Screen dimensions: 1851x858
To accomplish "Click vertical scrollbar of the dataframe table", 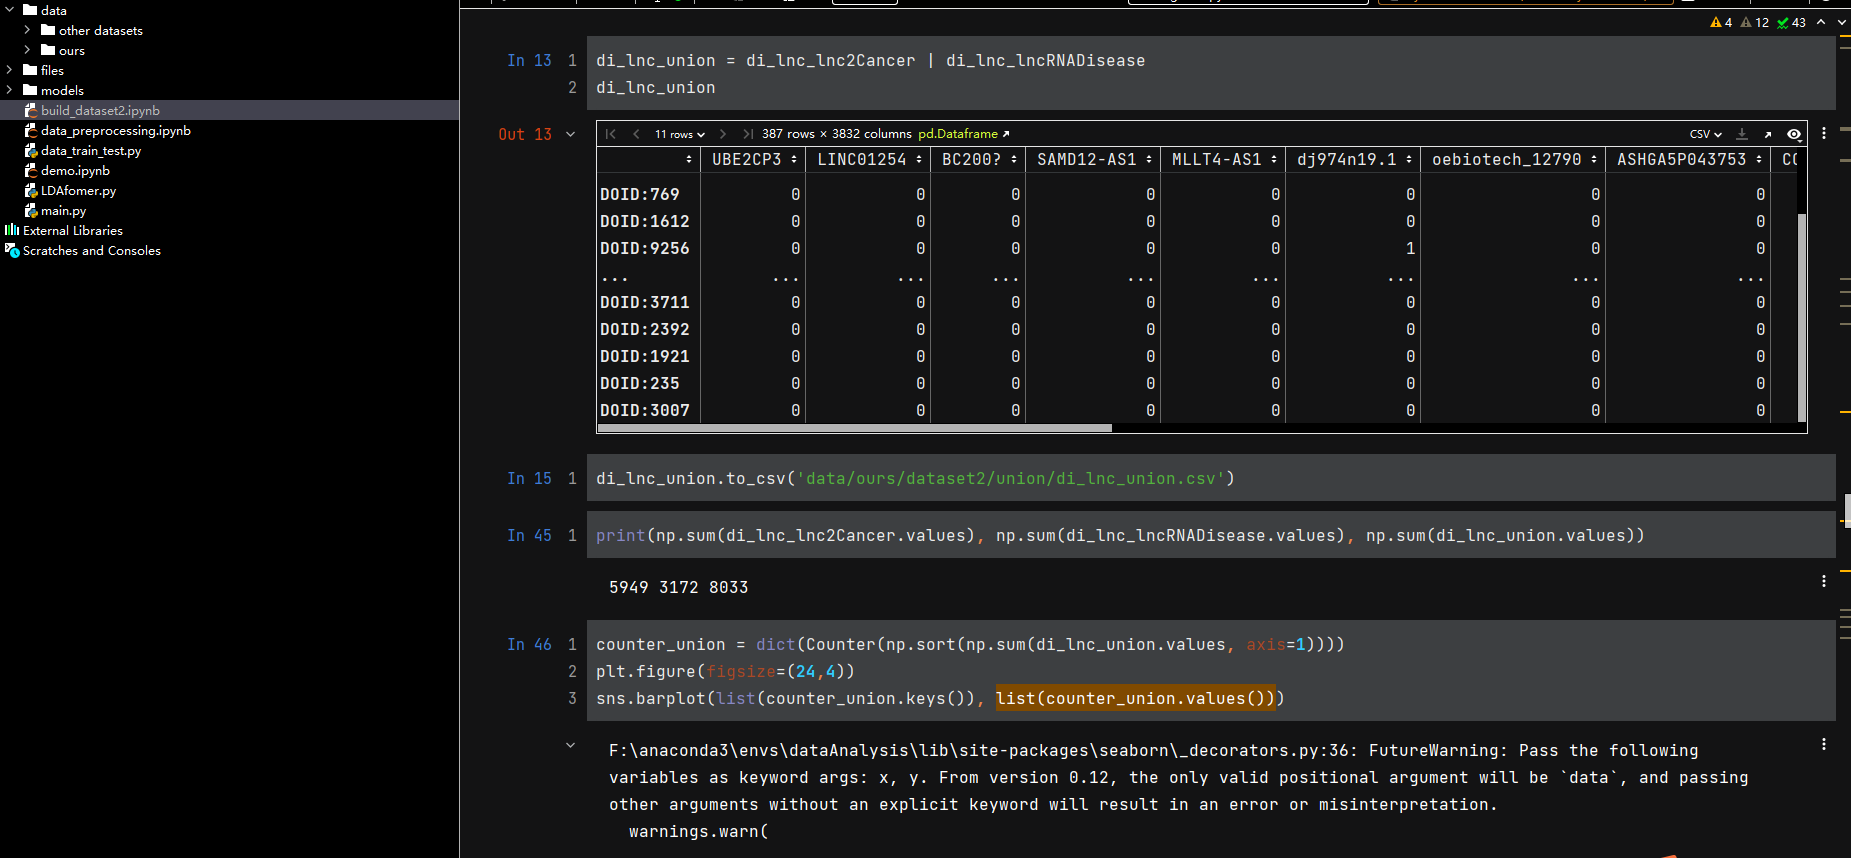I will pyautogui.click(x=1802, y=318).
